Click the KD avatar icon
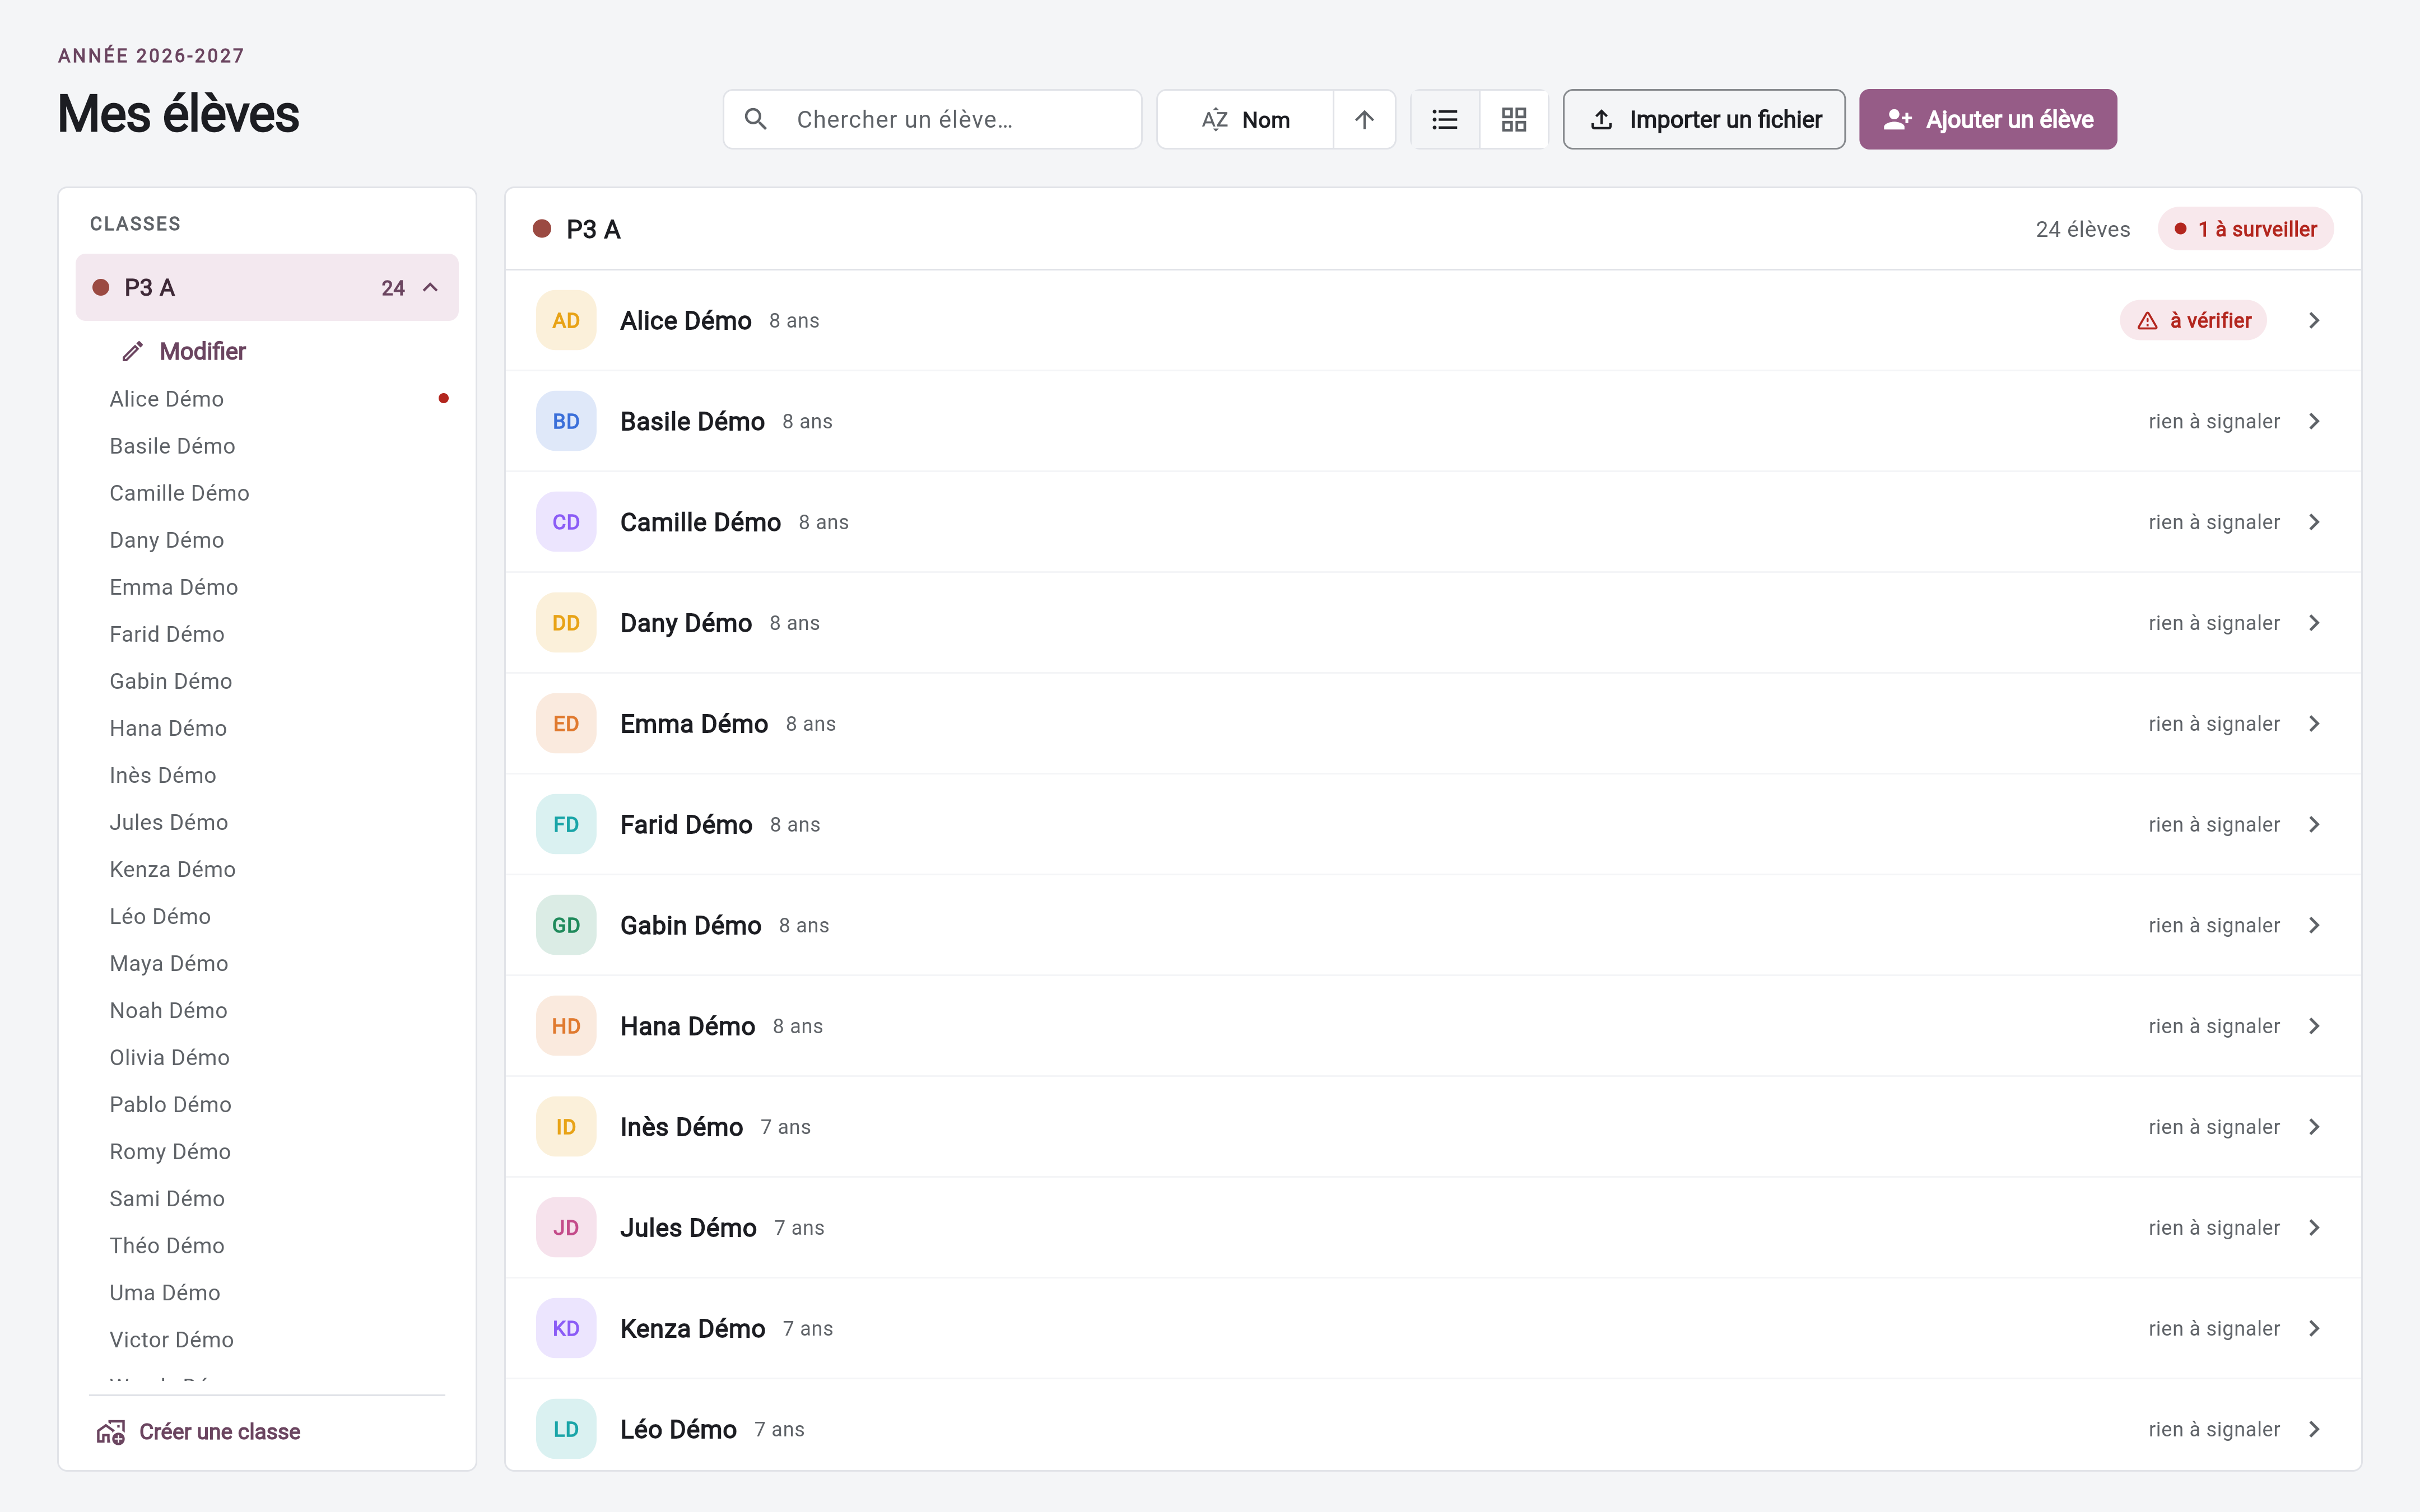This screenshot has height=1512, width=2420. click(566, 1329)
